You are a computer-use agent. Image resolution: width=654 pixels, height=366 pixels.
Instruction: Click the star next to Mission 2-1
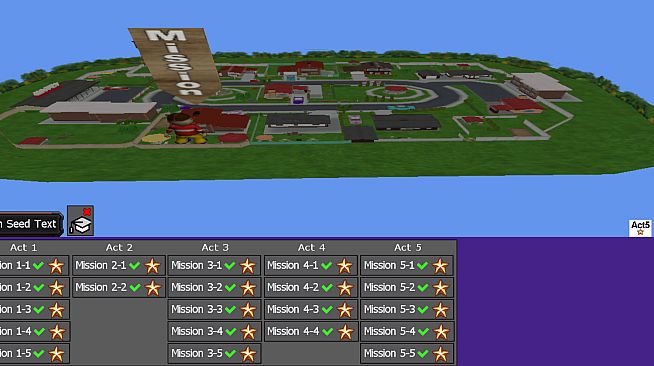(152, 266)
